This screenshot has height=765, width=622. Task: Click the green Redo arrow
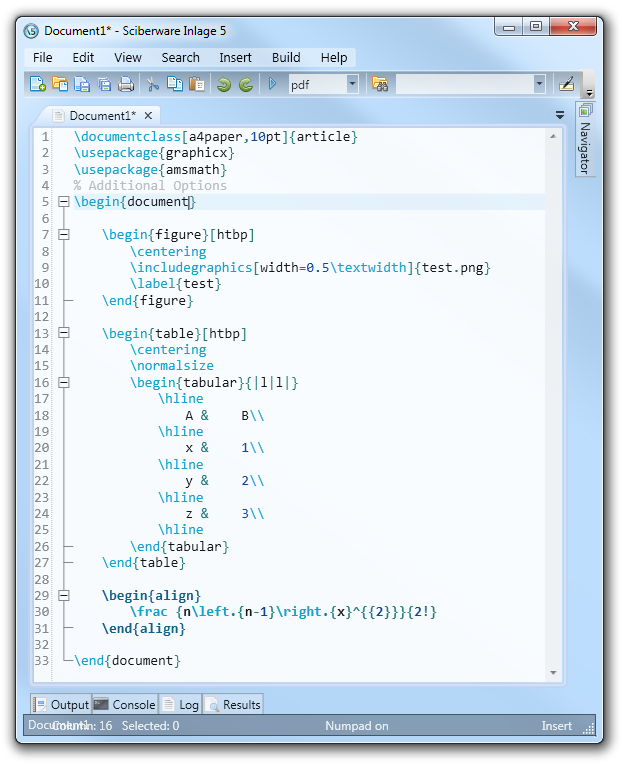click(246, 84)
